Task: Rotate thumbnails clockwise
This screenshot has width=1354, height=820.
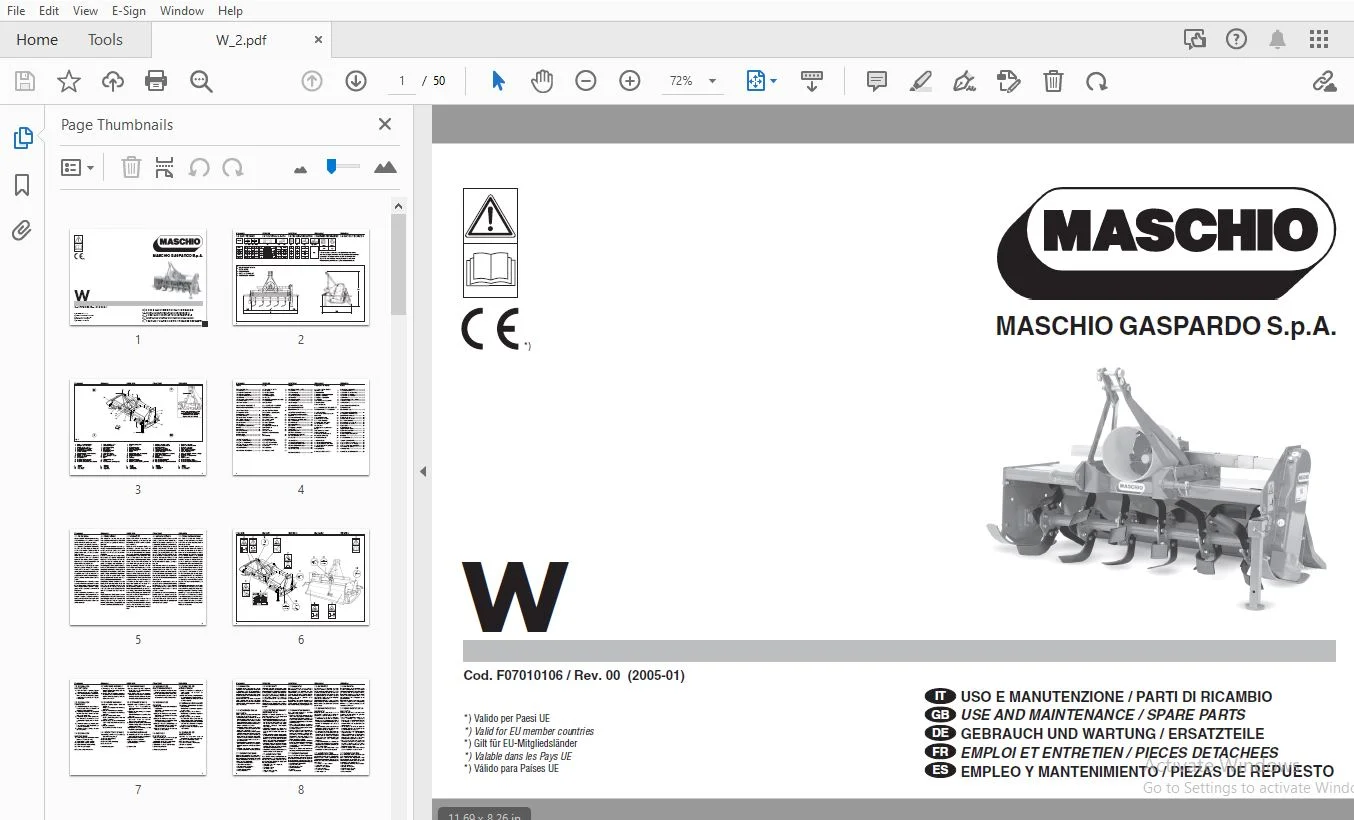Action: tap(233, 167)
